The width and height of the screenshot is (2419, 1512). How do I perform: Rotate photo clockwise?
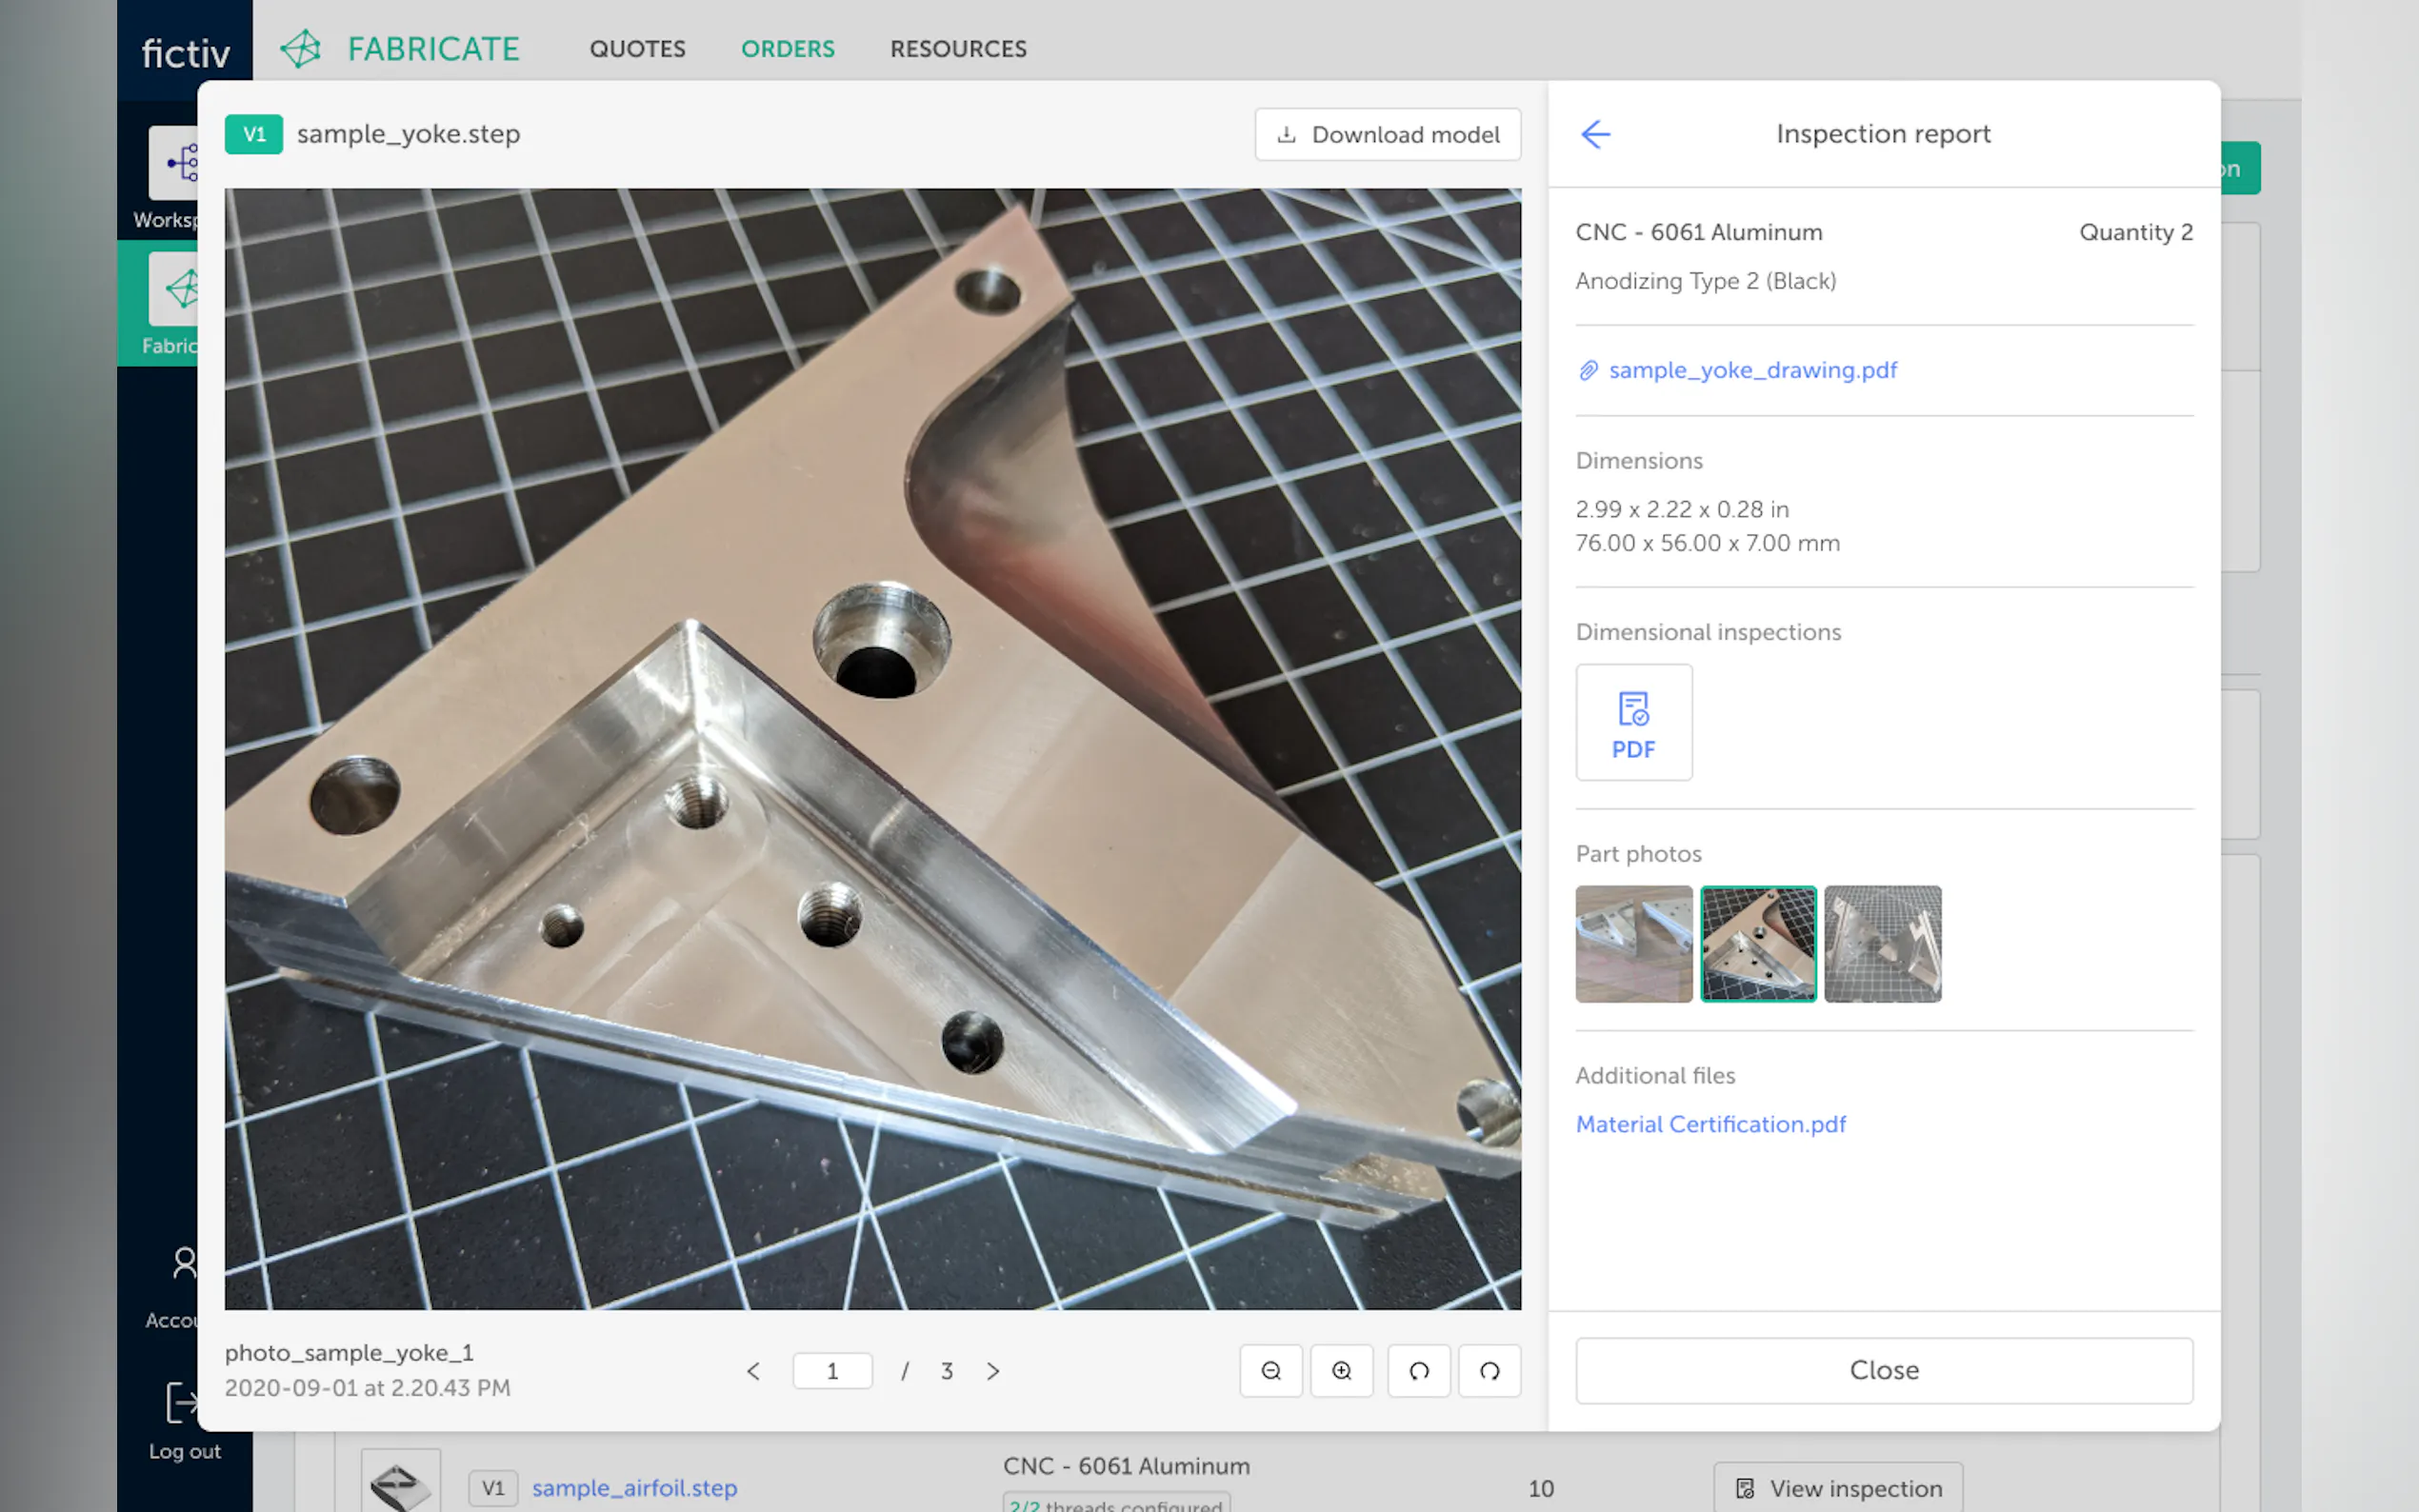pyautogui.click(x=1489, y=1370)
